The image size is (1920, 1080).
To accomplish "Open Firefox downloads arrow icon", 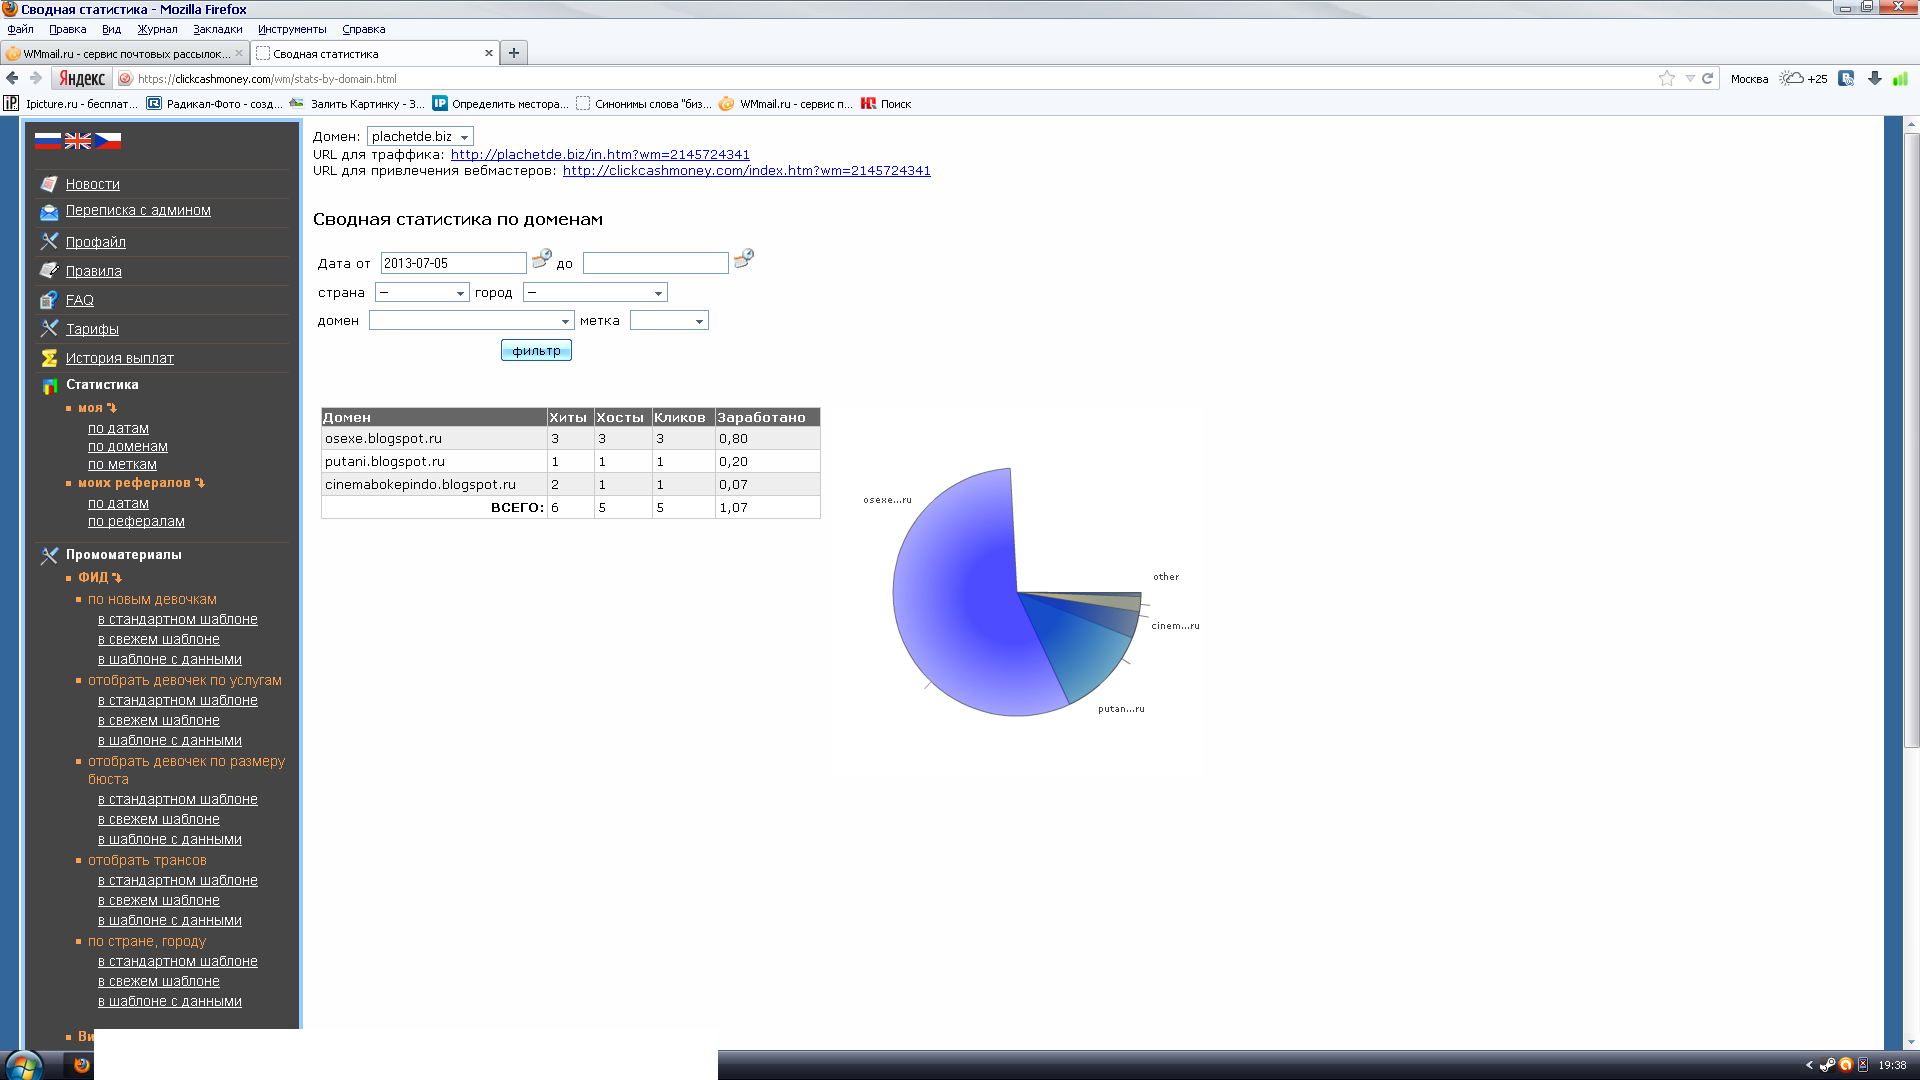I will pos(1875,79).
